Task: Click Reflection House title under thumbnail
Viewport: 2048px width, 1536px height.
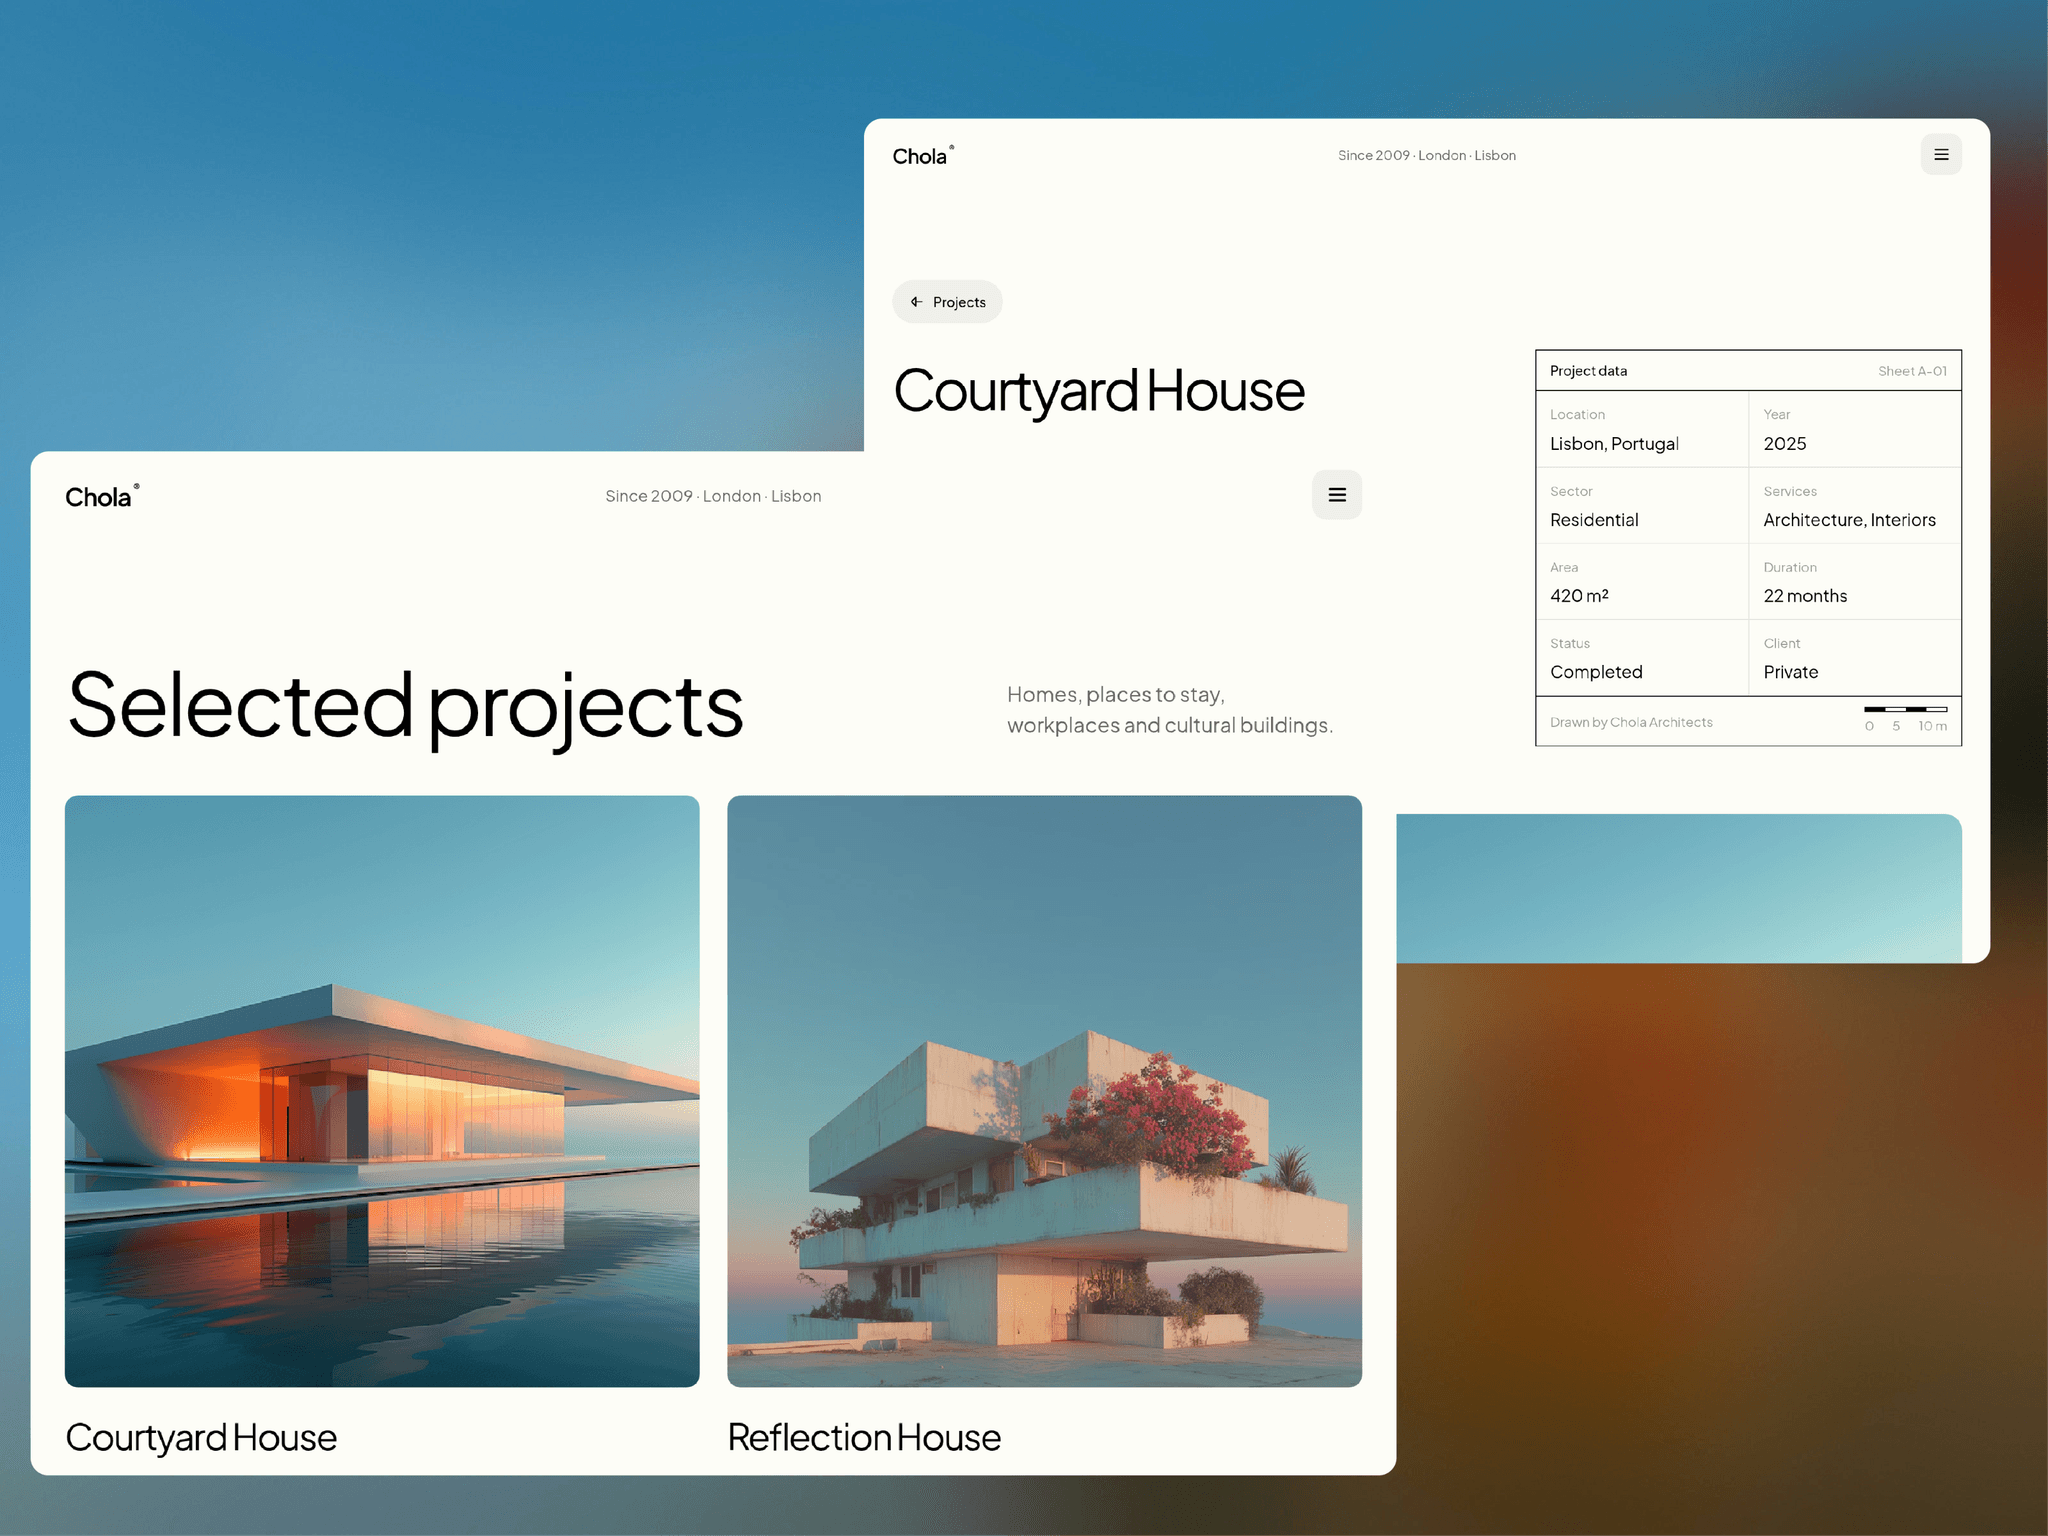Action: [x=864, y=1438]
